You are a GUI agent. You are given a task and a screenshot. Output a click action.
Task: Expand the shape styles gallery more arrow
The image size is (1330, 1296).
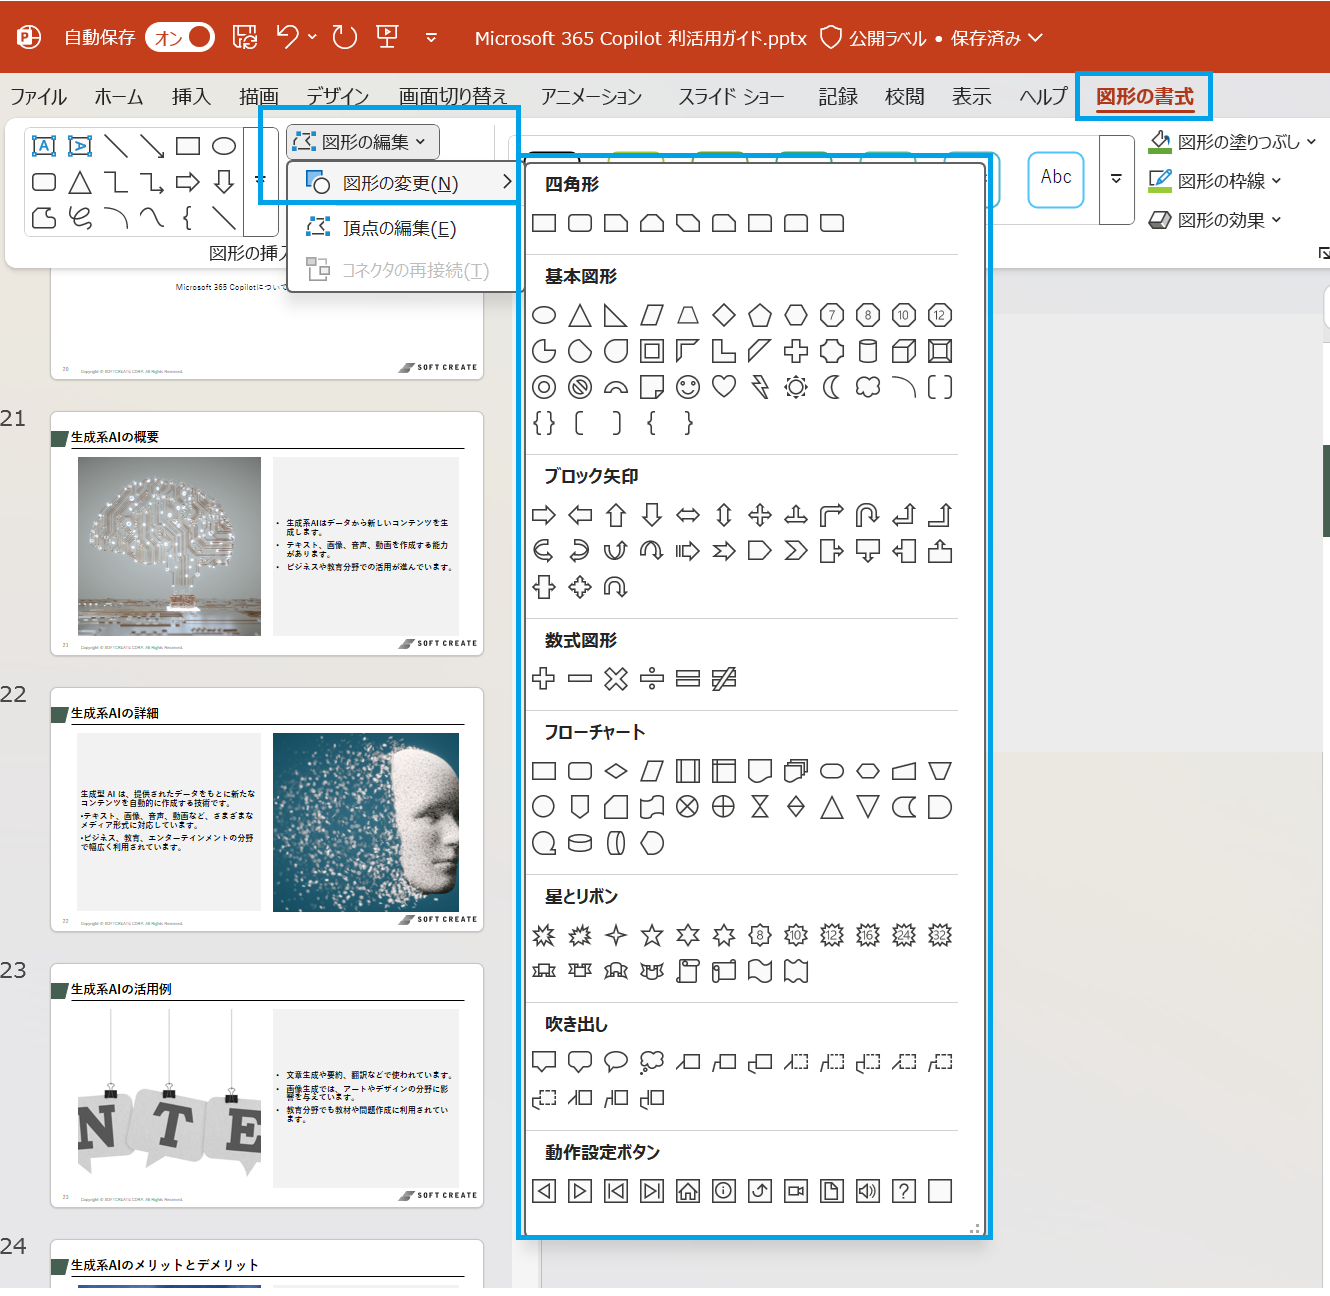(x=1116, y=179)
